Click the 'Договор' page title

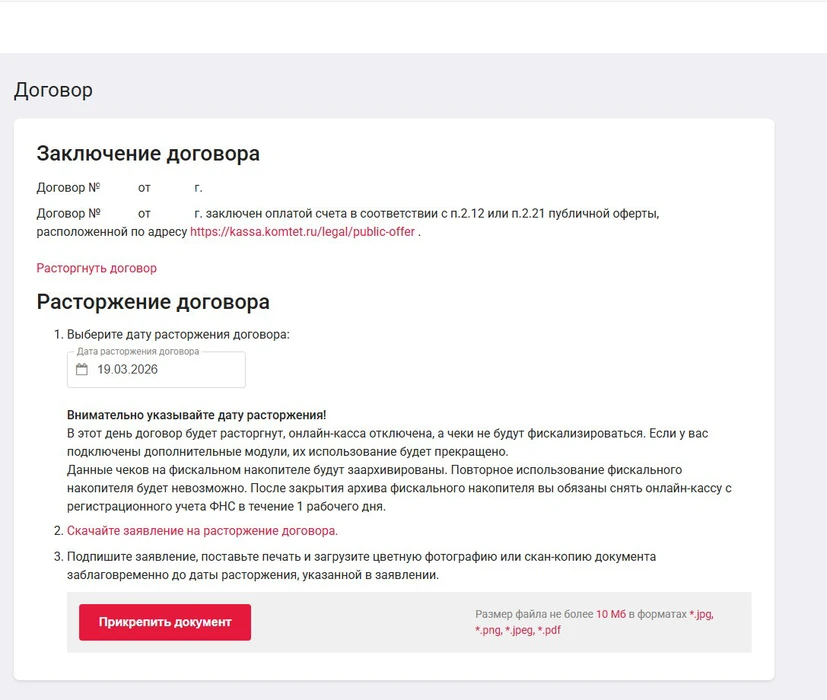pyautogui.click(x=53, y=90)
